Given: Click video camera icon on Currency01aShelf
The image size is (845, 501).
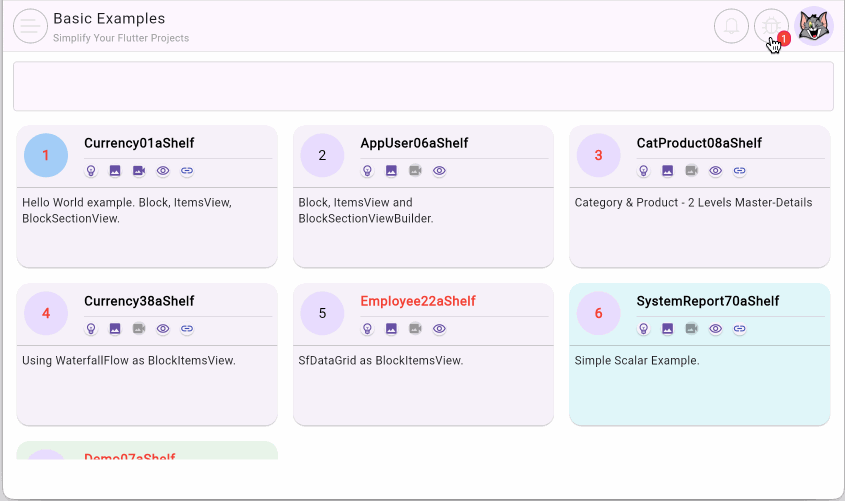Looking at the screenshot, I should point(139,171).
